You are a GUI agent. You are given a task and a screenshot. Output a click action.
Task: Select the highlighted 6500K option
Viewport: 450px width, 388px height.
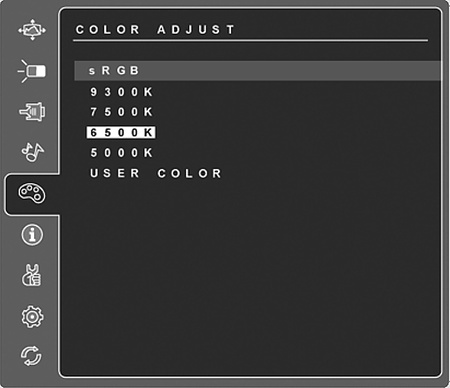[121, 132]
